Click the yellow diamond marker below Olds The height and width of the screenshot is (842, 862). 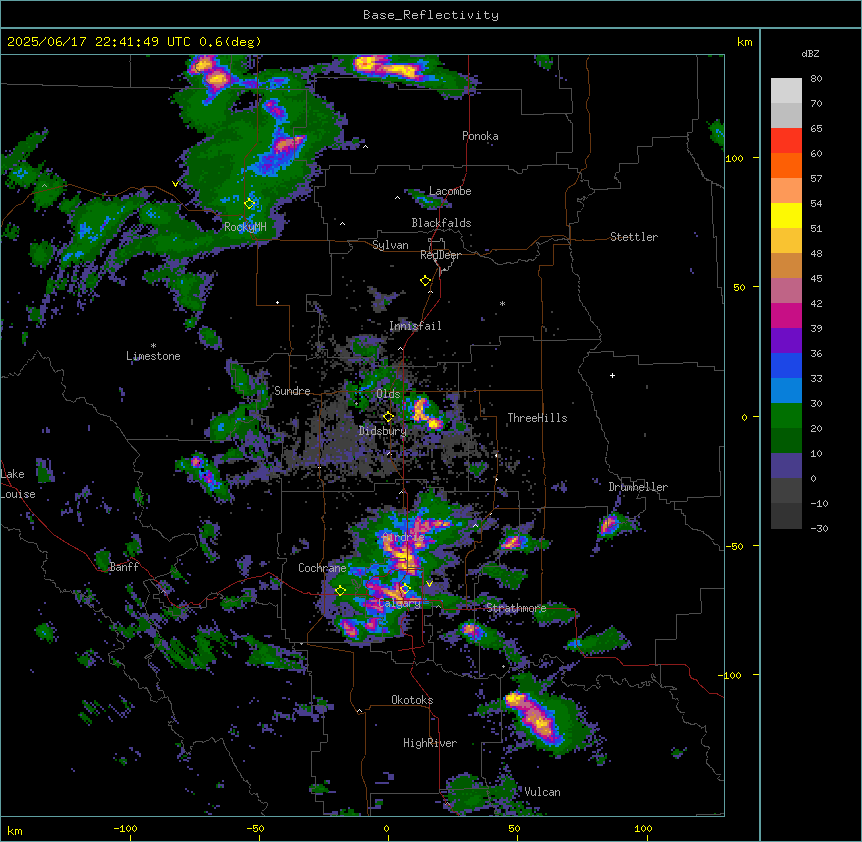(x=388, y=417)
